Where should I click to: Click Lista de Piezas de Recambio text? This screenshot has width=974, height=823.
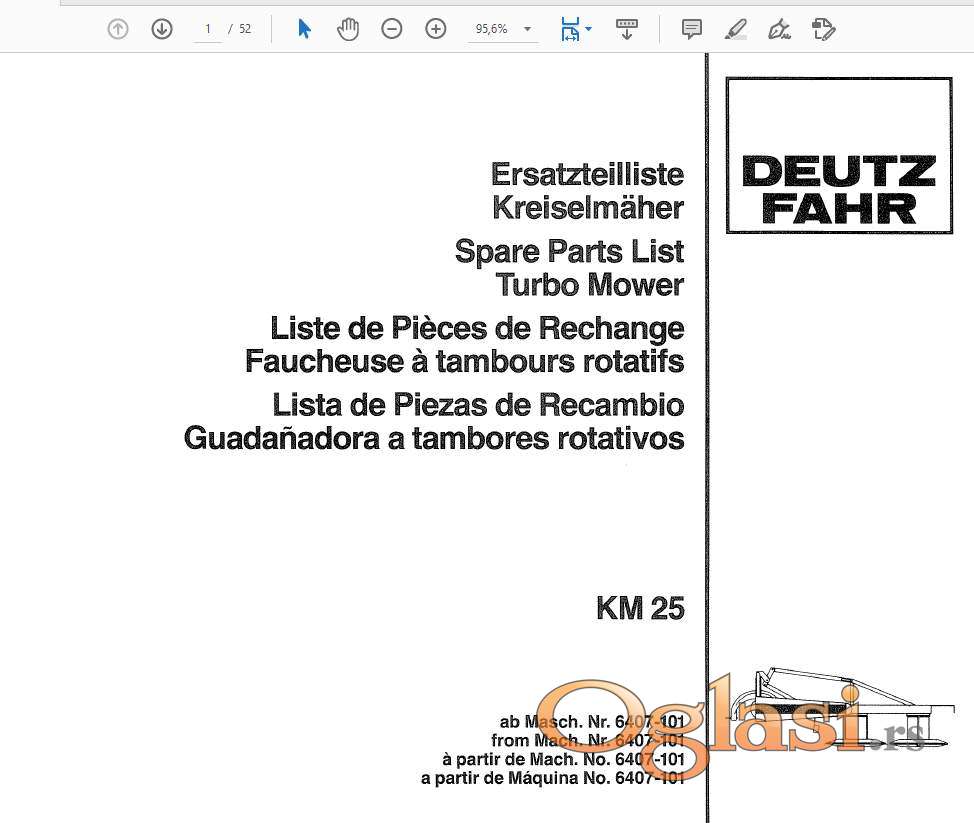coord(478,405)
